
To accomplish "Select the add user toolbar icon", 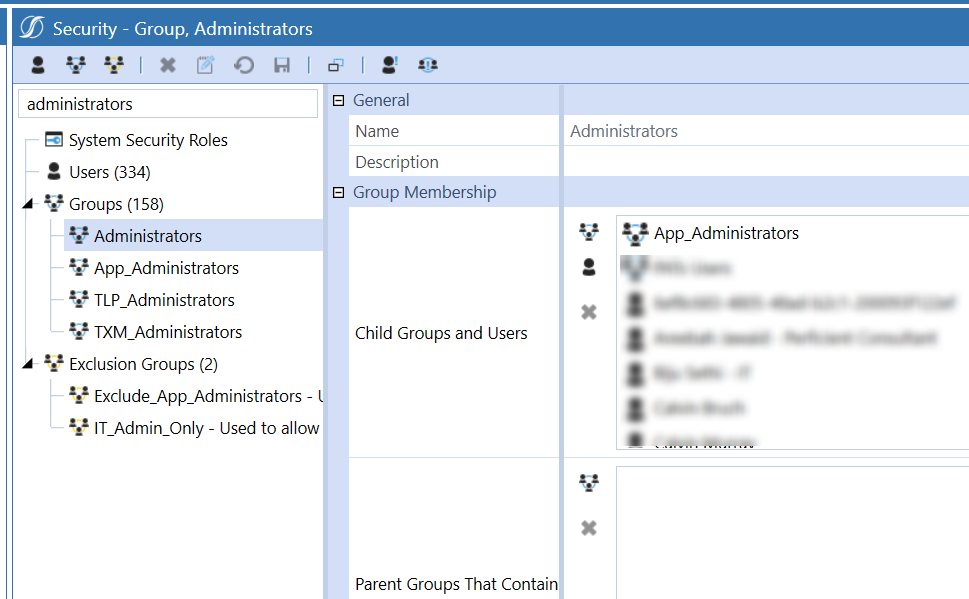I will tap(37, 65).
